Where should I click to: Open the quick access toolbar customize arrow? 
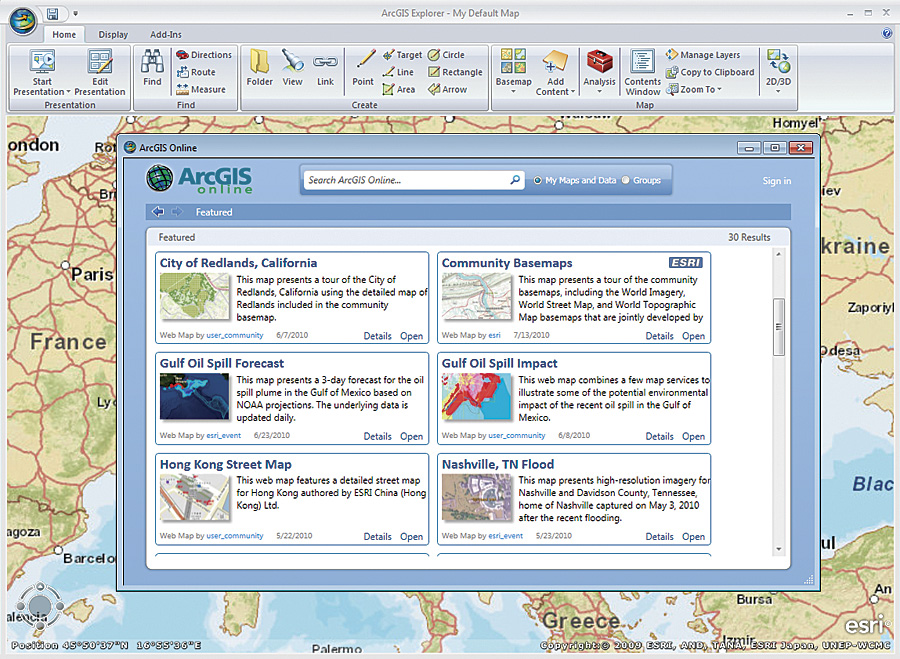75,14
